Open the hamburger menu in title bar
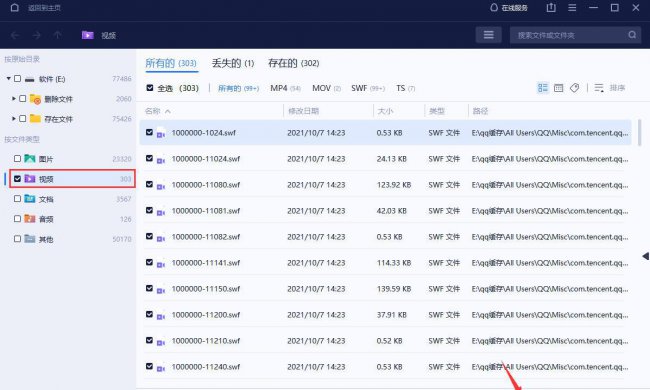This screenshot has width=650, height=390. click(572, 7)
